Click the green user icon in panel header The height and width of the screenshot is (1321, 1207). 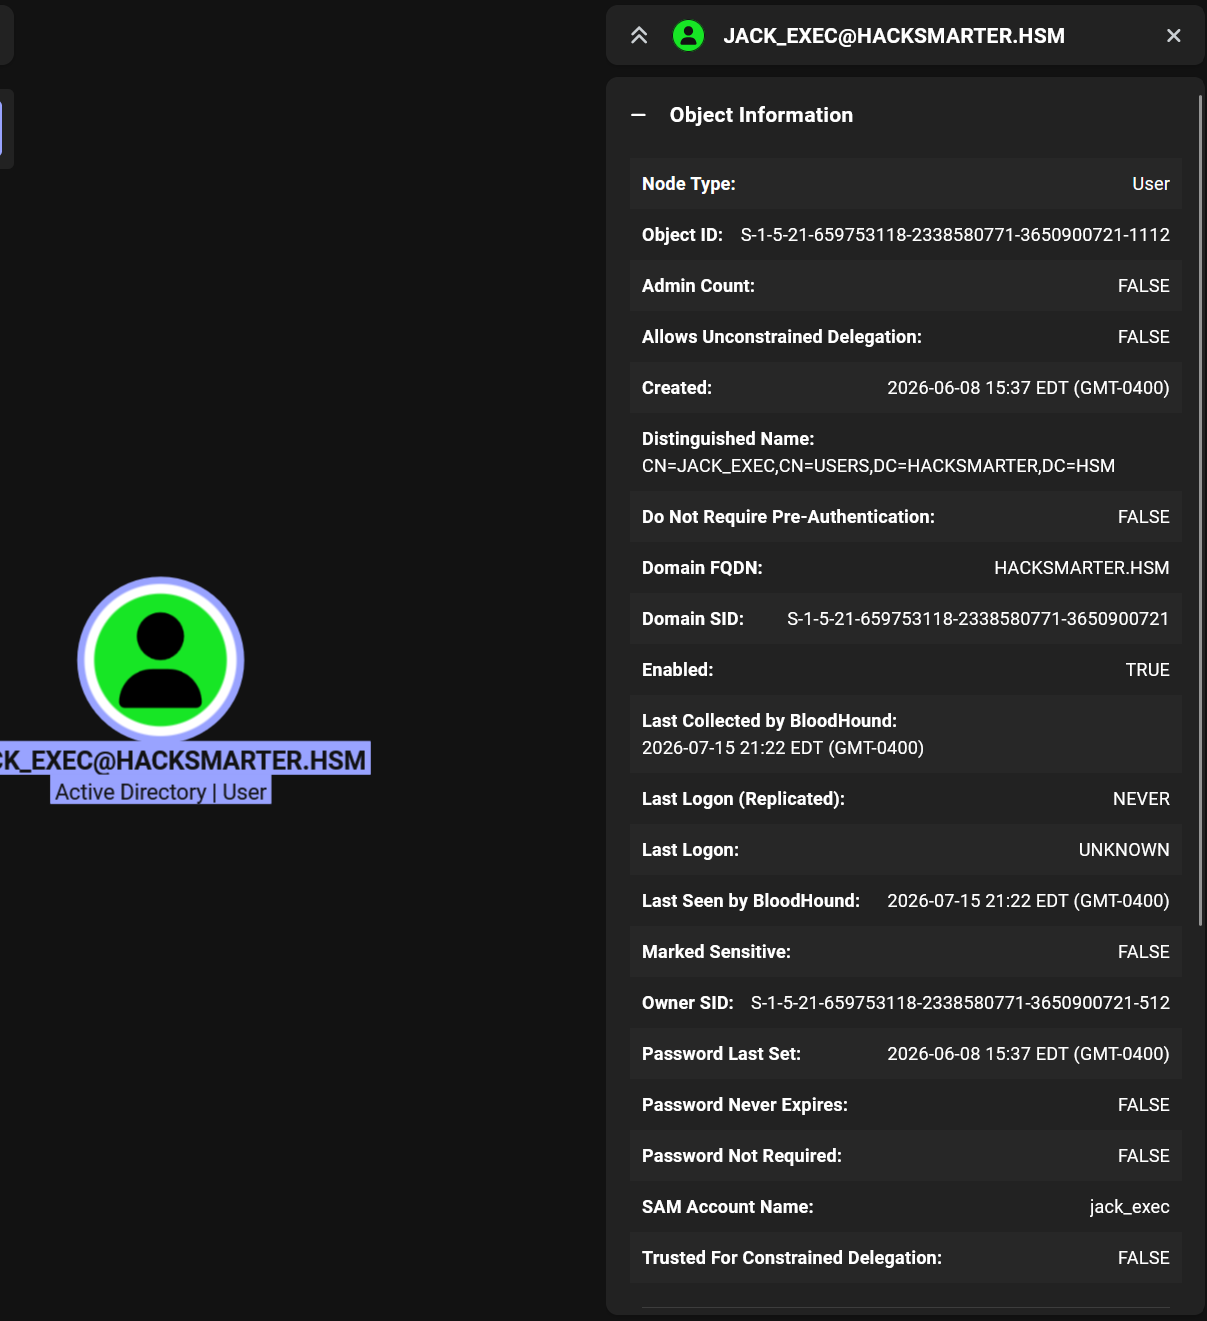[688, 36]
